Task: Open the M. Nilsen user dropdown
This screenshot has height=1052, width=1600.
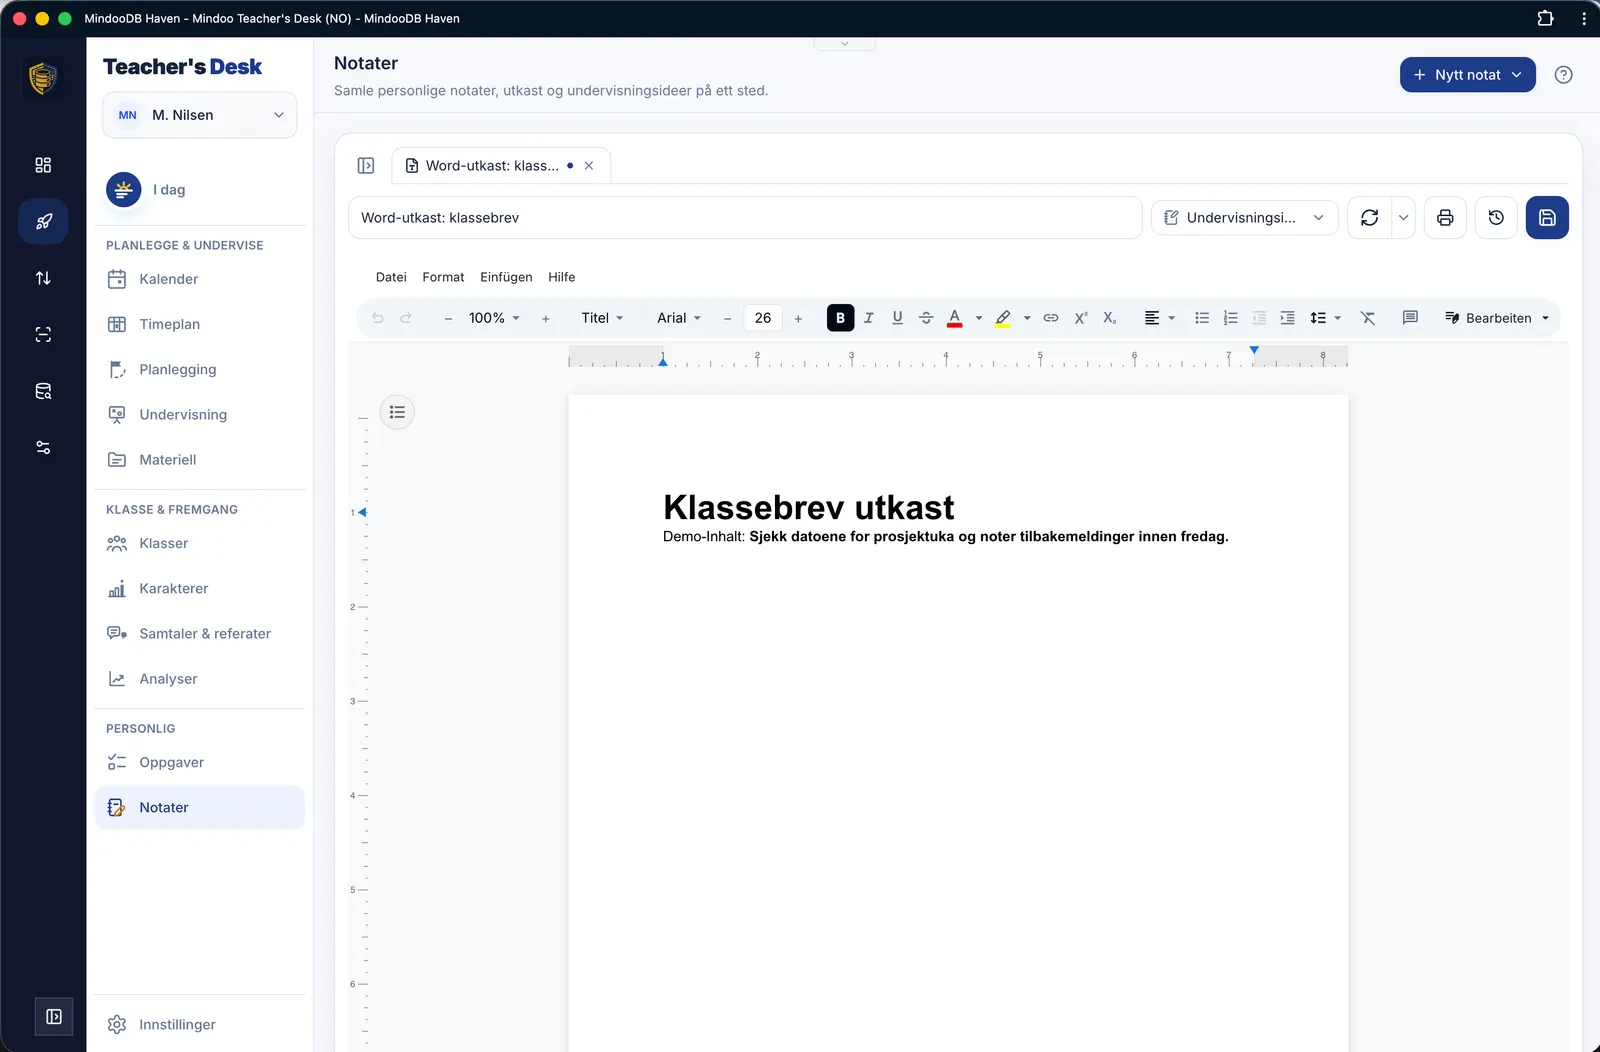Action: 200,115
